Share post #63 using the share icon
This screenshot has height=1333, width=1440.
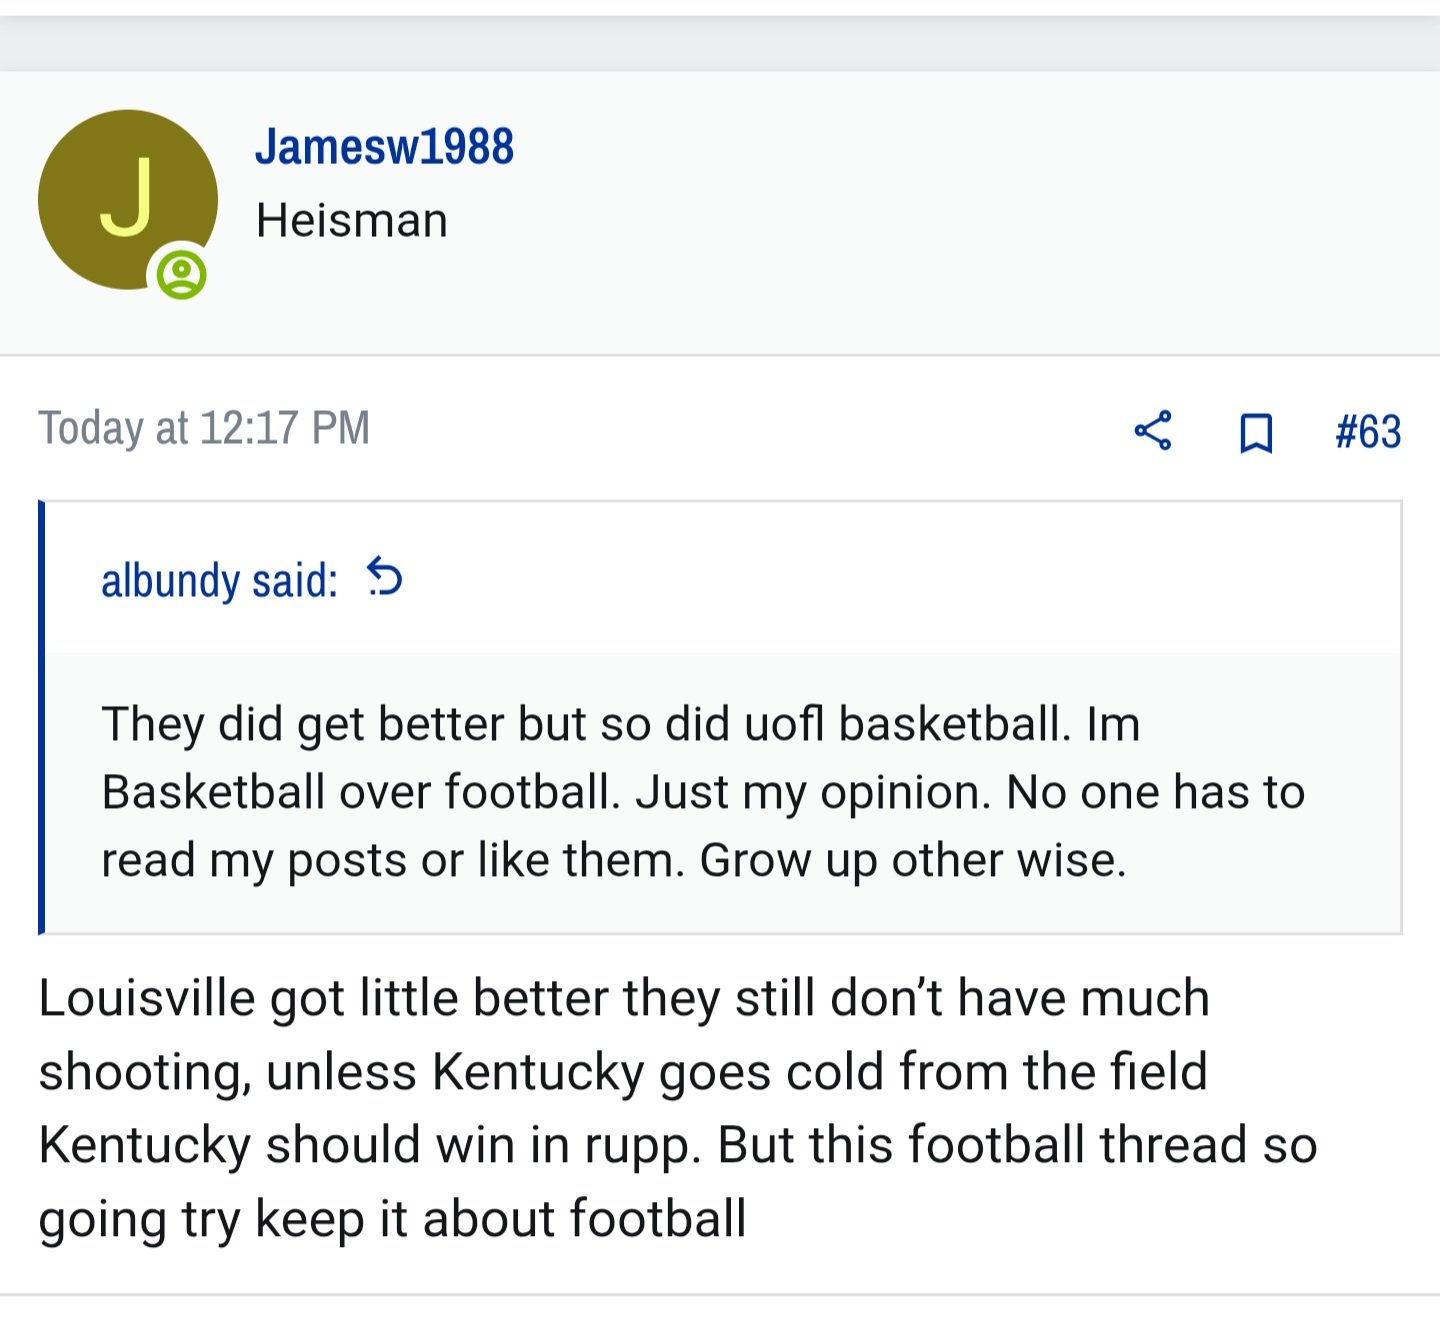tap(1153, 431)
